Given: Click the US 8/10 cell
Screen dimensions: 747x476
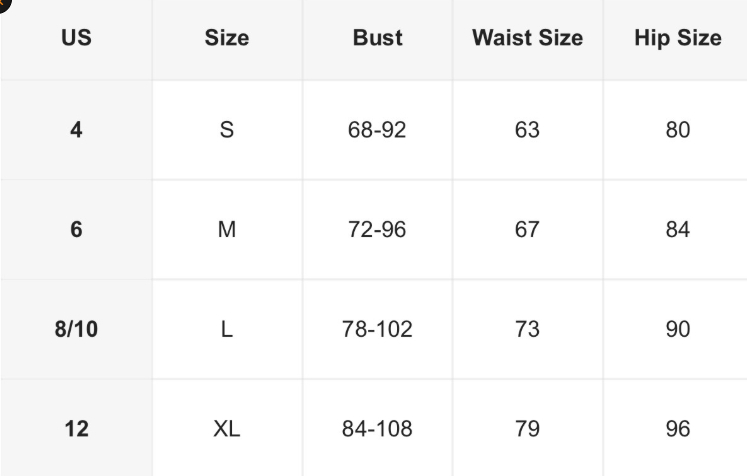Looking at the screenshot, I should pyautogui.click(x=76, y=330).
